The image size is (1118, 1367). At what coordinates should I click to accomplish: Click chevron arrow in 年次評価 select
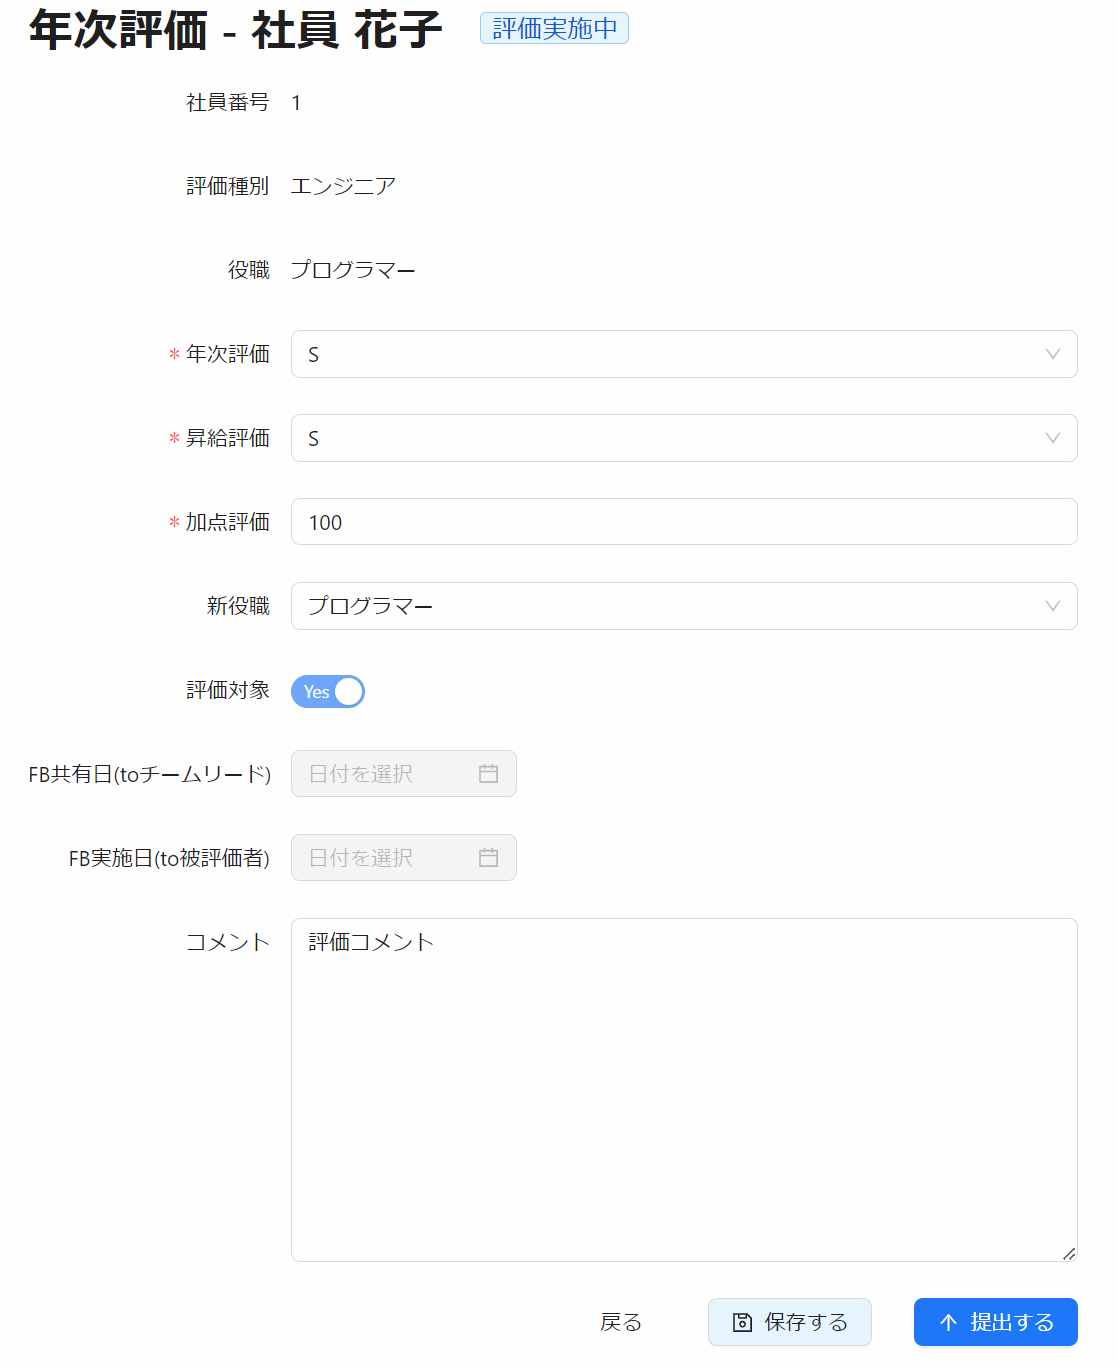1052,354
